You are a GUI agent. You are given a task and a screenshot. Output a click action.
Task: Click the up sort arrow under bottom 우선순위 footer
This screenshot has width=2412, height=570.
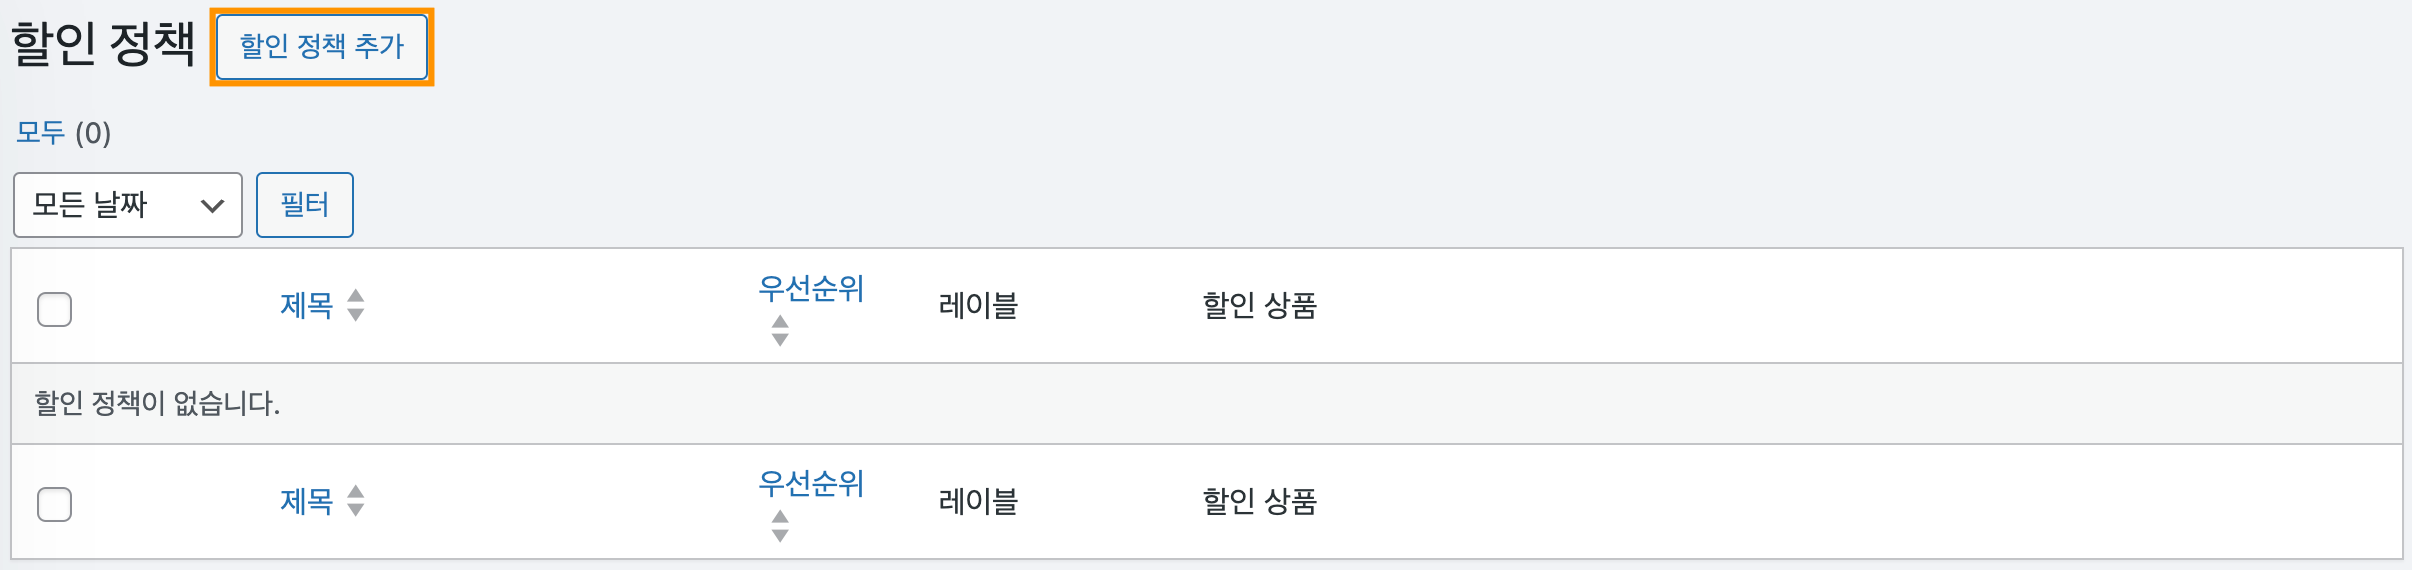click(x=780, y=517)
